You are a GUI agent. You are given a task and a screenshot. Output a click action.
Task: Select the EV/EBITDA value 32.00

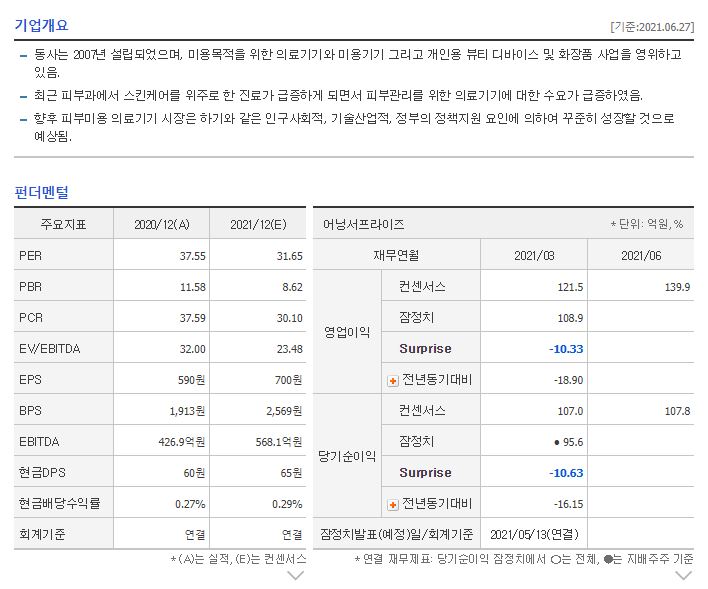pos(192,349)
